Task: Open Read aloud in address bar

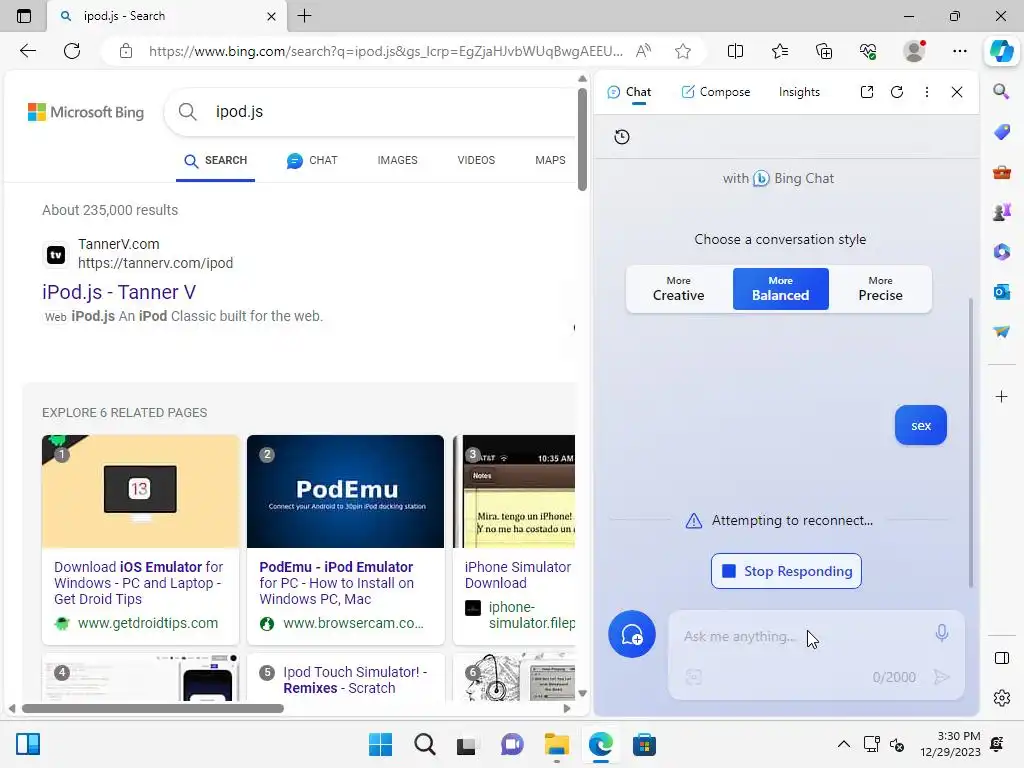Action: 643,51
